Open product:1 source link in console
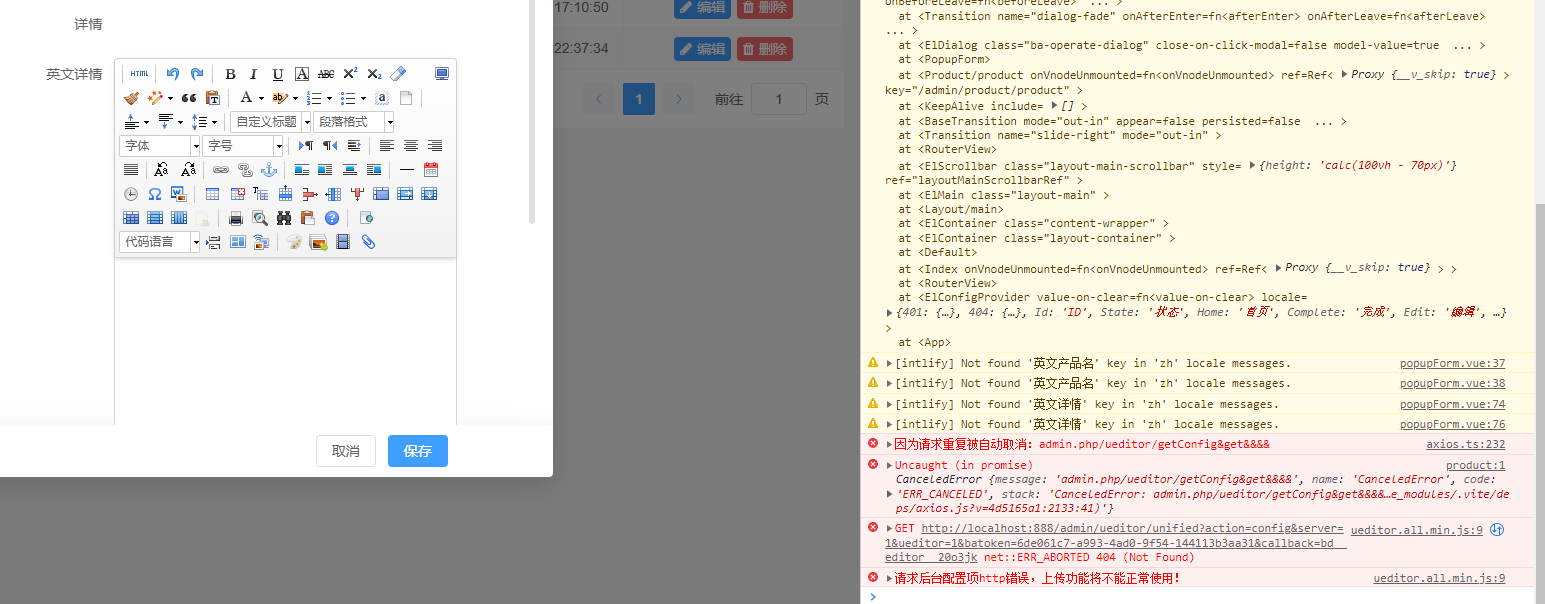This screenshot has width=1545, height=604. pyautogui.click(x=1475, y=465)
